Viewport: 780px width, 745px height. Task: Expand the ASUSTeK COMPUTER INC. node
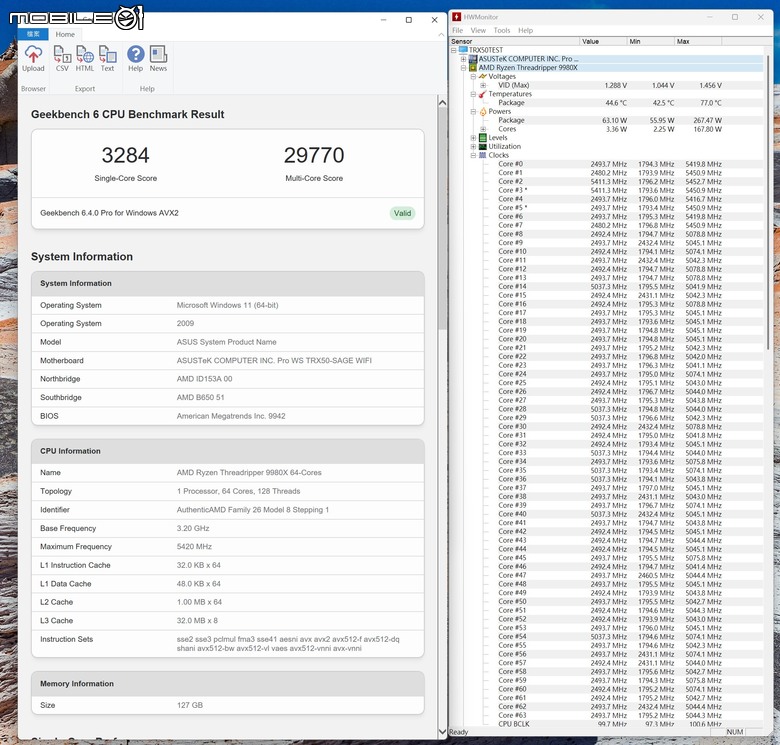[x=463, y=59]
